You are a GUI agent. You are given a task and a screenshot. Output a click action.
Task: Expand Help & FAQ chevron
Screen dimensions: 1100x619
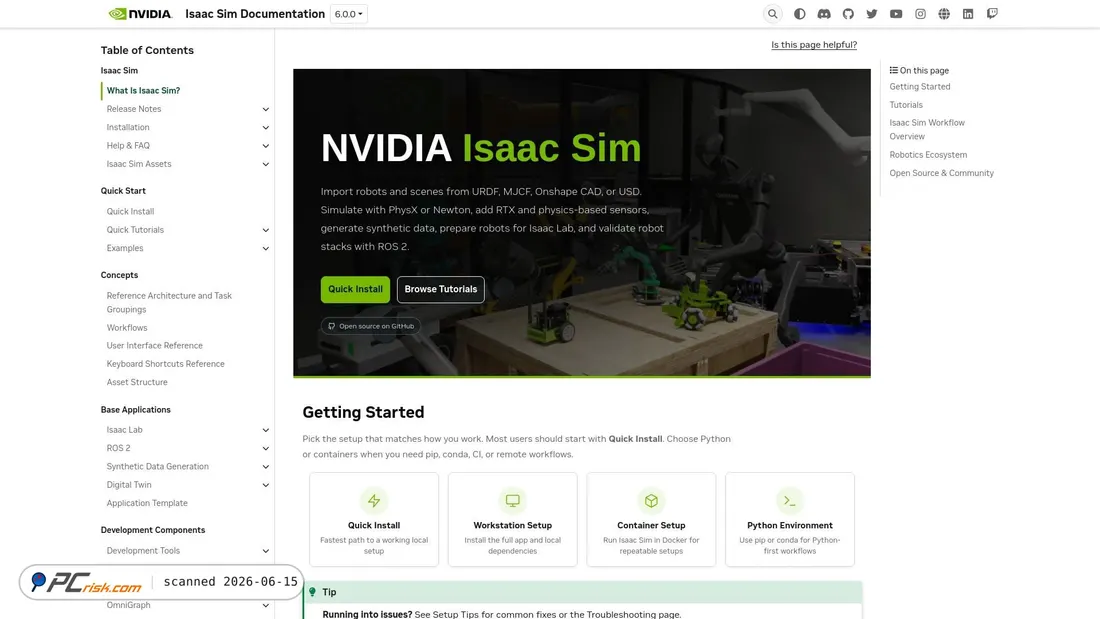pos(266,145)
